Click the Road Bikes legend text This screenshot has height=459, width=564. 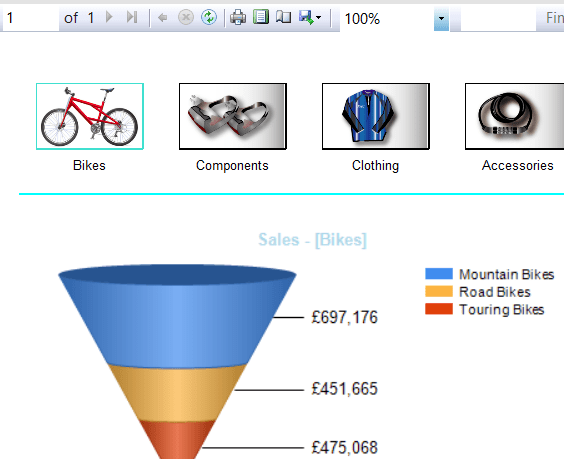(x=495, y=292)
